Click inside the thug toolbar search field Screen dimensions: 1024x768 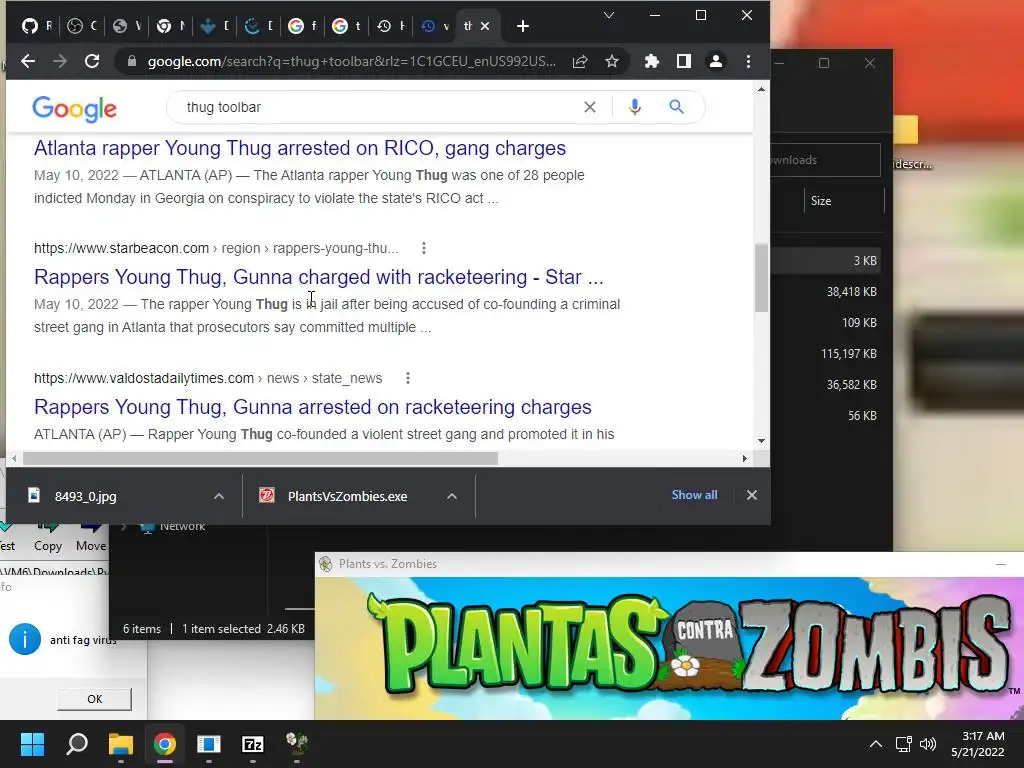(x=379, y=107)
